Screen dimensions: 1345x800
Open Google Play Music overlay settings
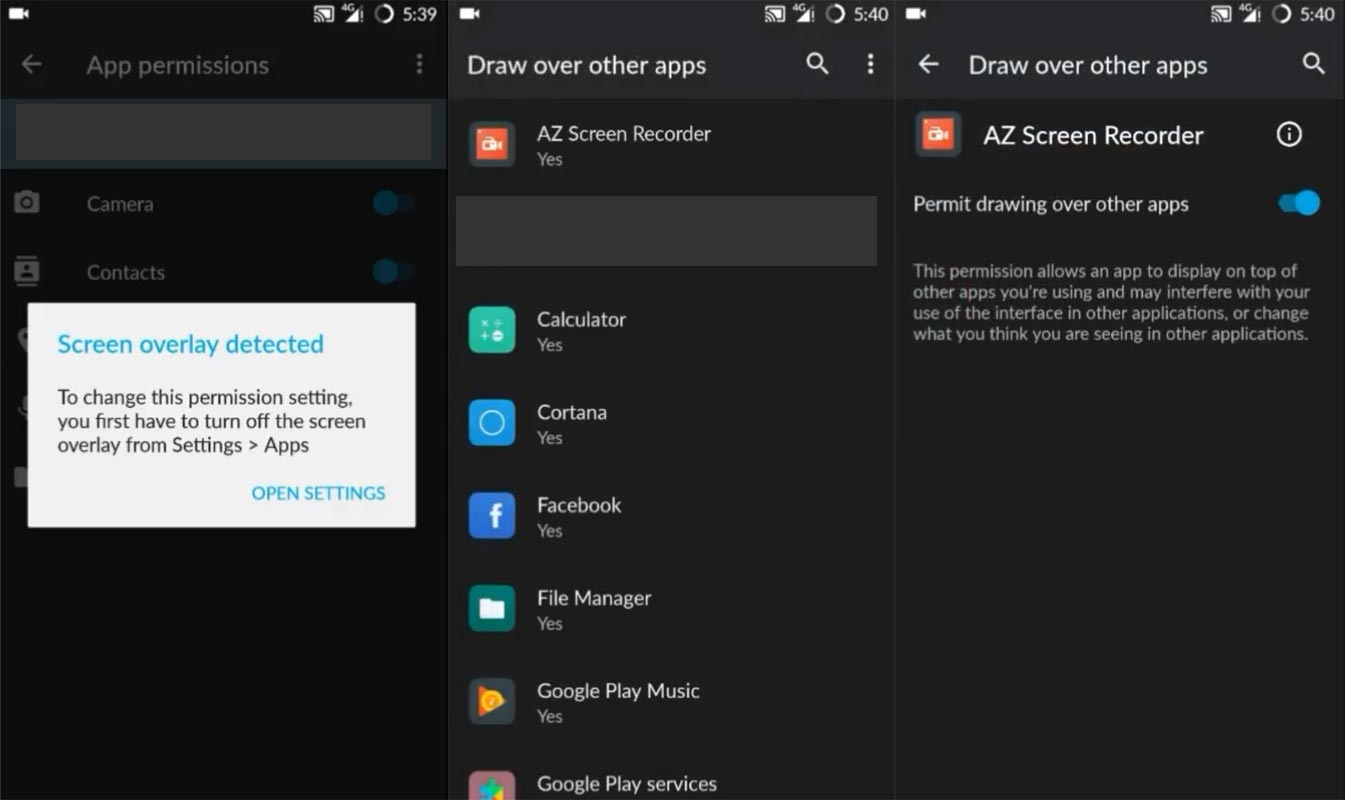pyautogui.click(x=671, y=703)
